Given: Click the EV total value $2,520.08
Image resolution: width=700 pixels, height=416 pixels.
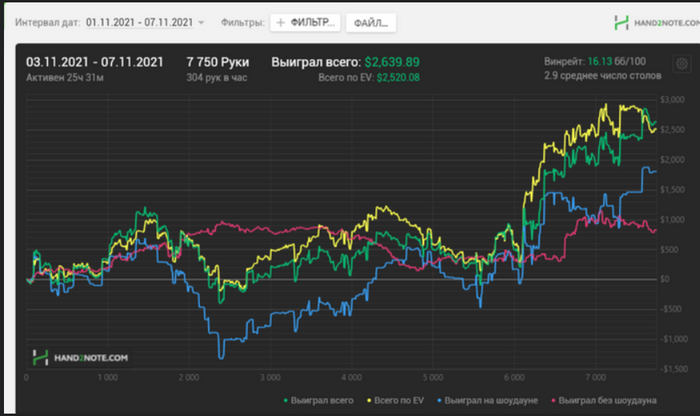Looking at the screenshot, I should coord(398,78).
